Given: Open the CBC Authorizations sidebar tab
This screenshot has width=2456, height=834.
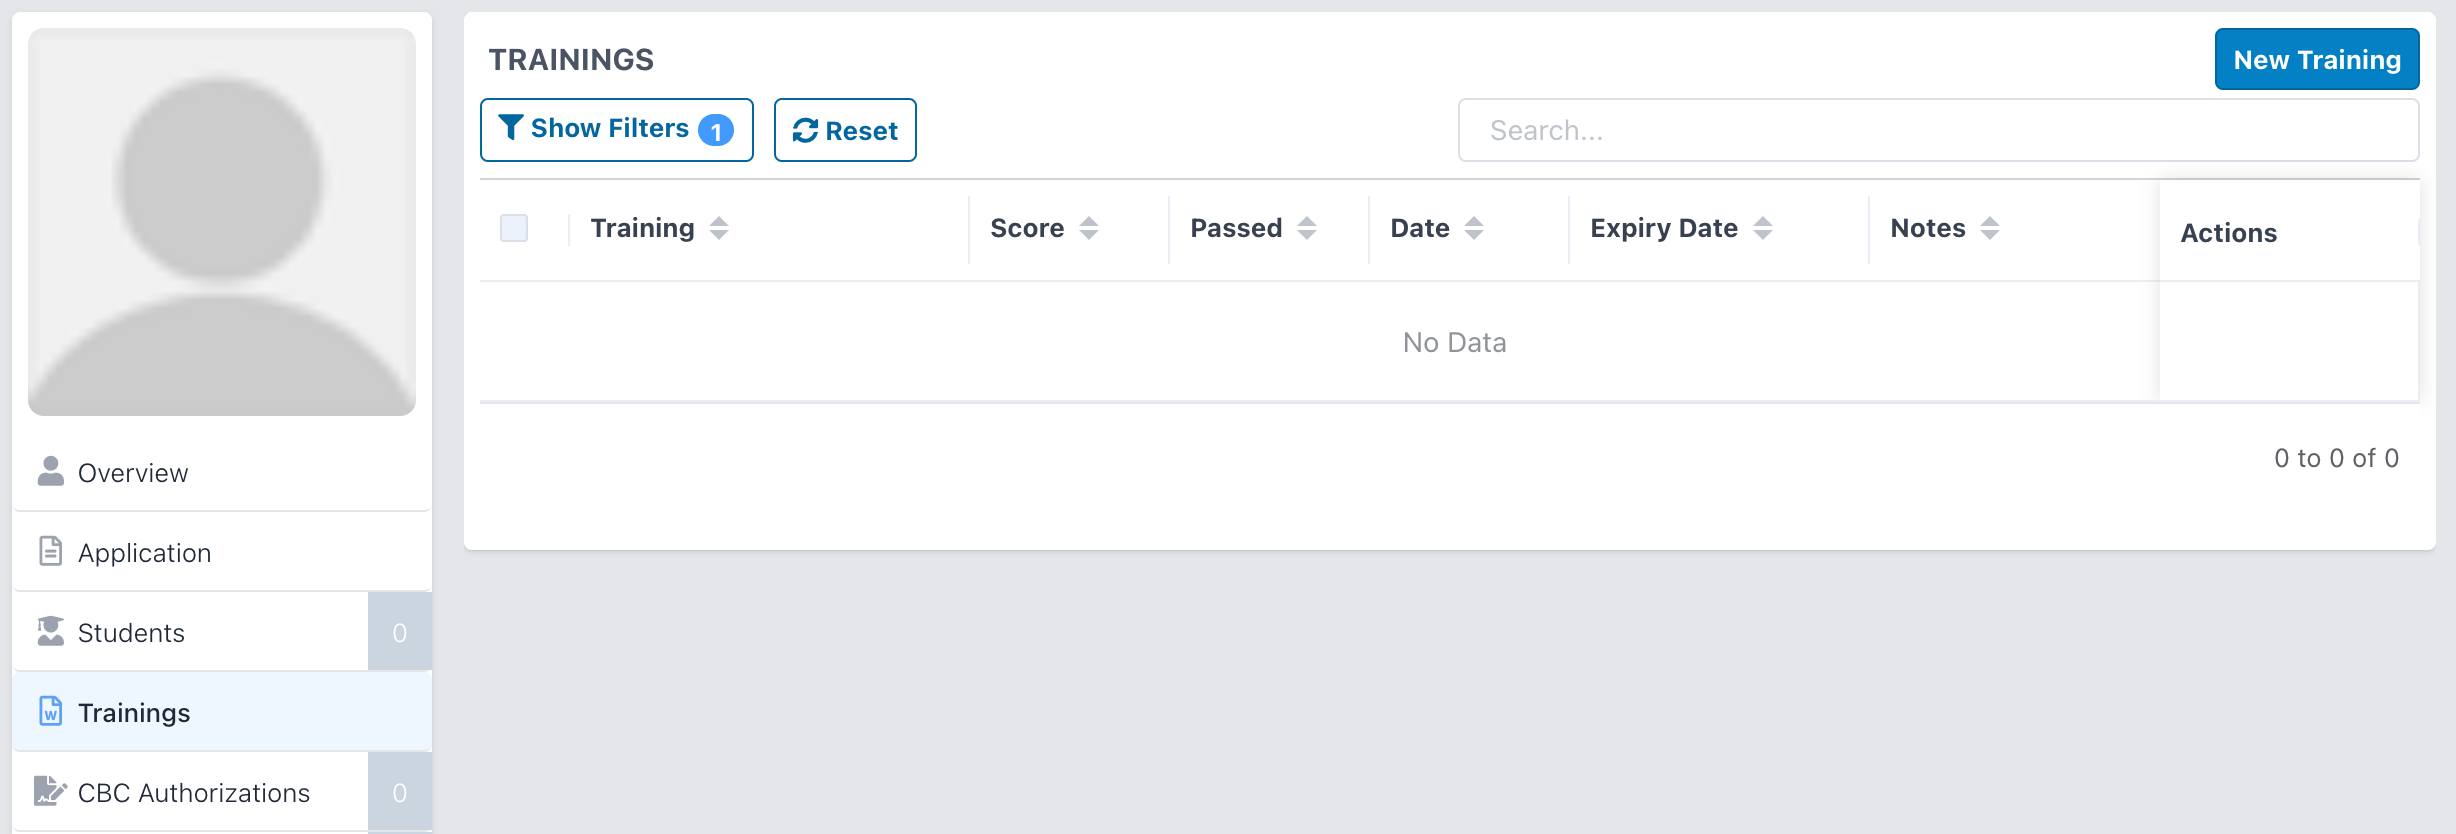Looking at the screenshot, I should pyautogui.click(x=222, y=792).
